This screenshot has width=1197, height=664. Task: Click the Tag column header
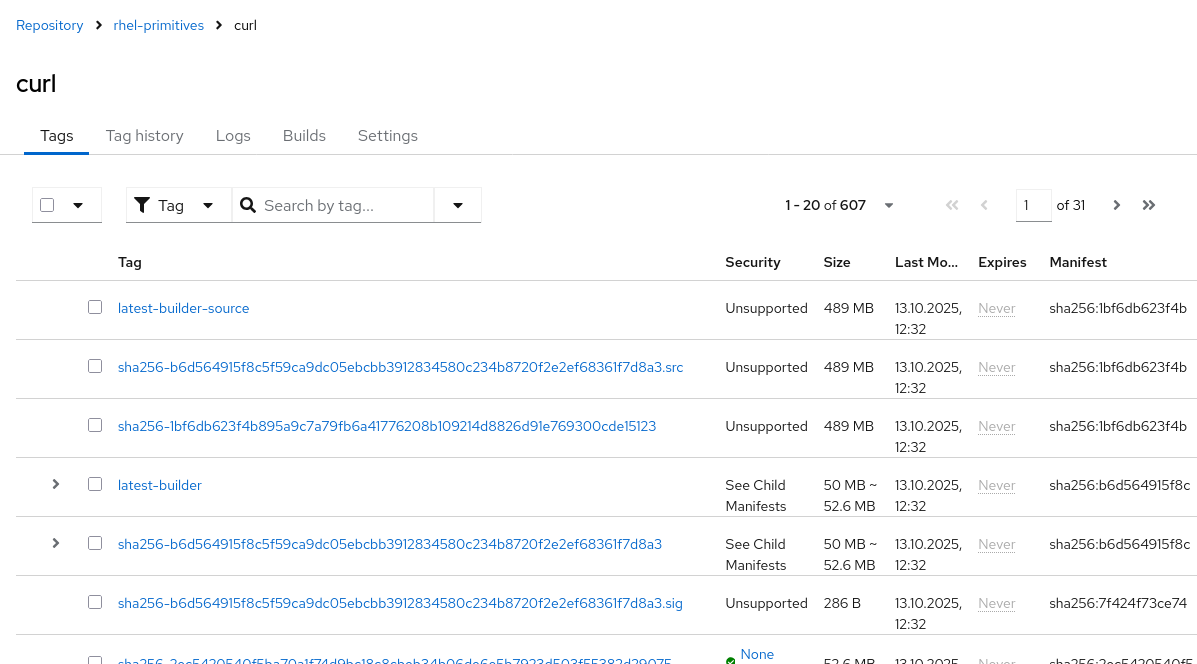pos(130,262)
